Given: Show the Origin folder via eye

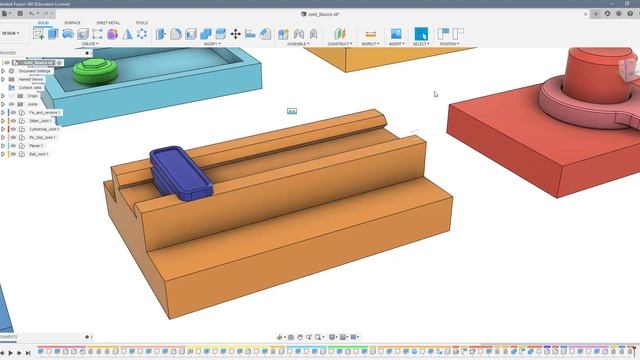Looking at the screenshot, I should tap(11, 96).
